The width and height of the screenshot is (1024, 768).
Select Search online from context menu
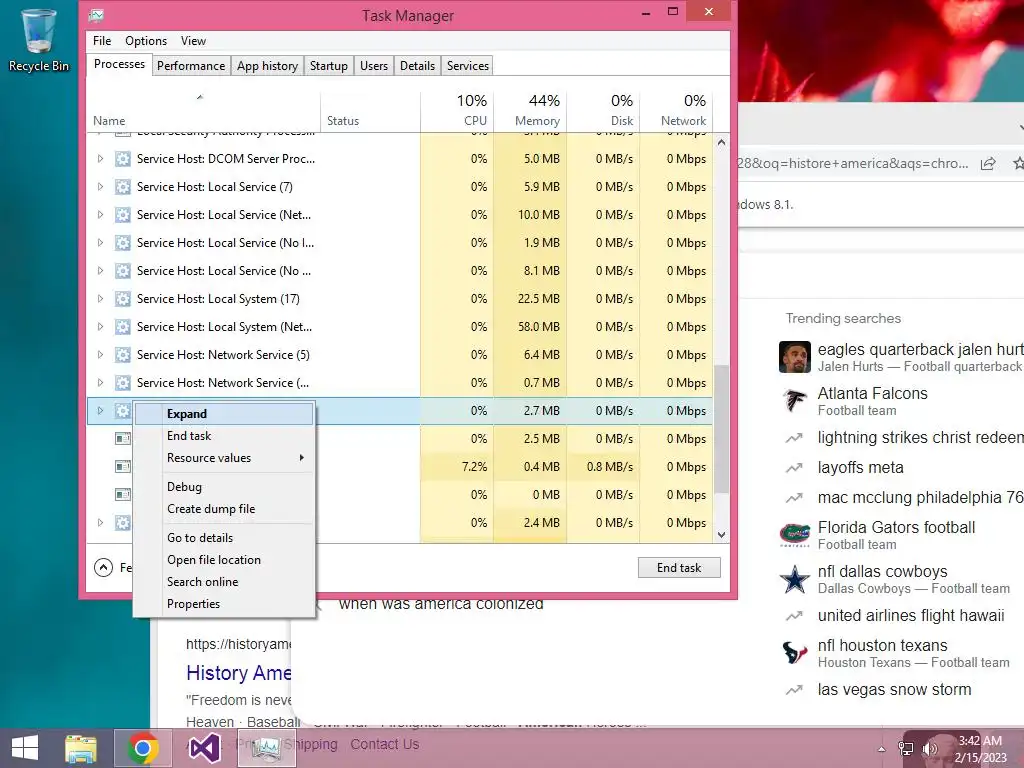[224, 582]
